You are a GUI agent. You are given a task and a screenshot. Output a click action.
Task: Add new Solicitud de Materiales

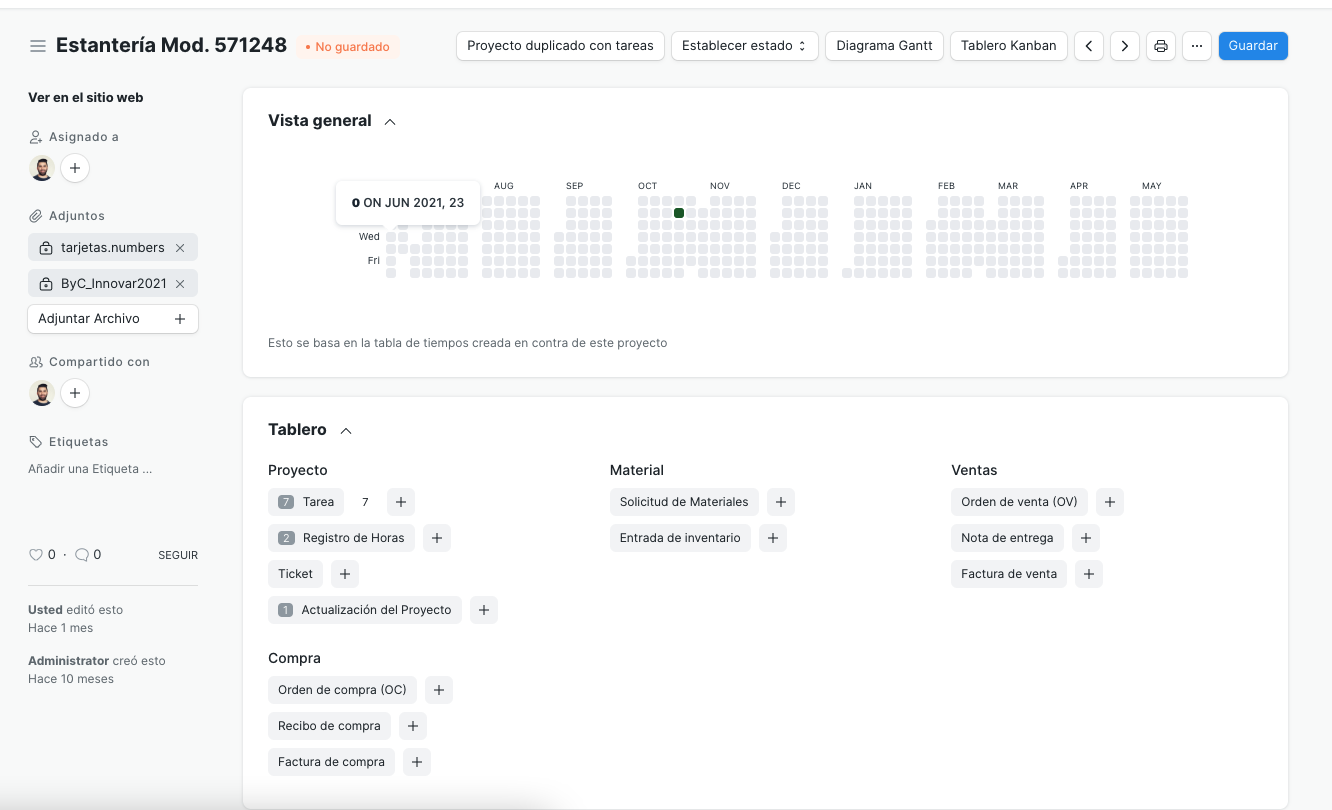781,502
